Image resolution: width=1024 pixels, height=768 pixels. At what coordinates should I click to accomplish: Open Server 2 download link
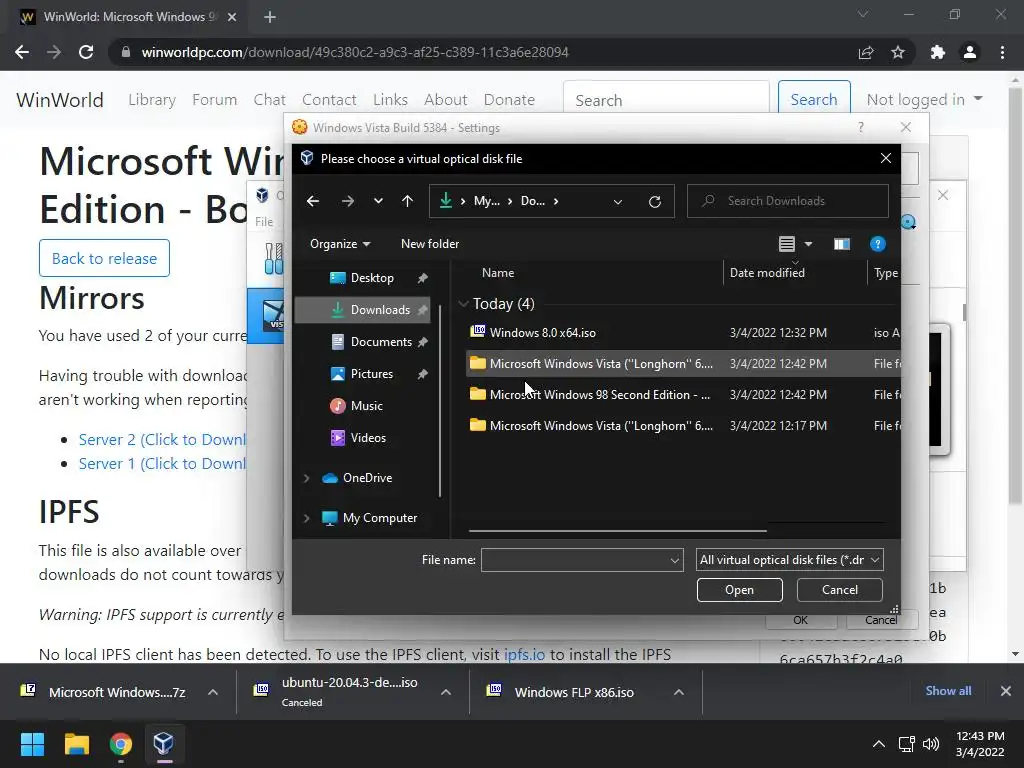[162, 440]
